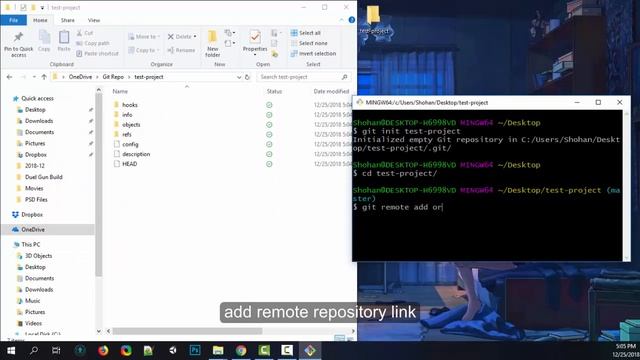The image size is (640, 360).
Task: Click Select none in ribbon
Action: point(309,43)
